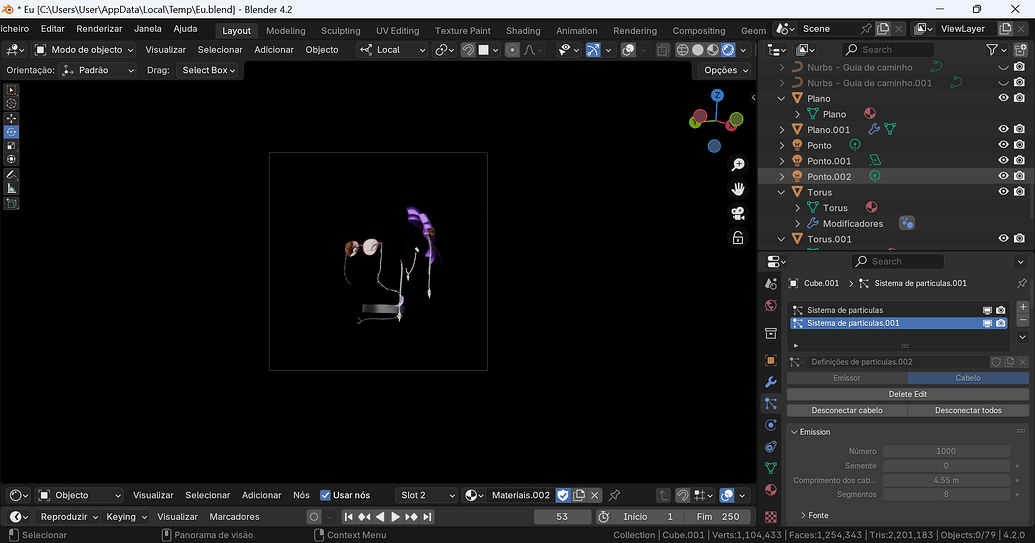Viewport: 1035px width, 543px height.
Task: Play the animation forward
Action: click(395, 517)
